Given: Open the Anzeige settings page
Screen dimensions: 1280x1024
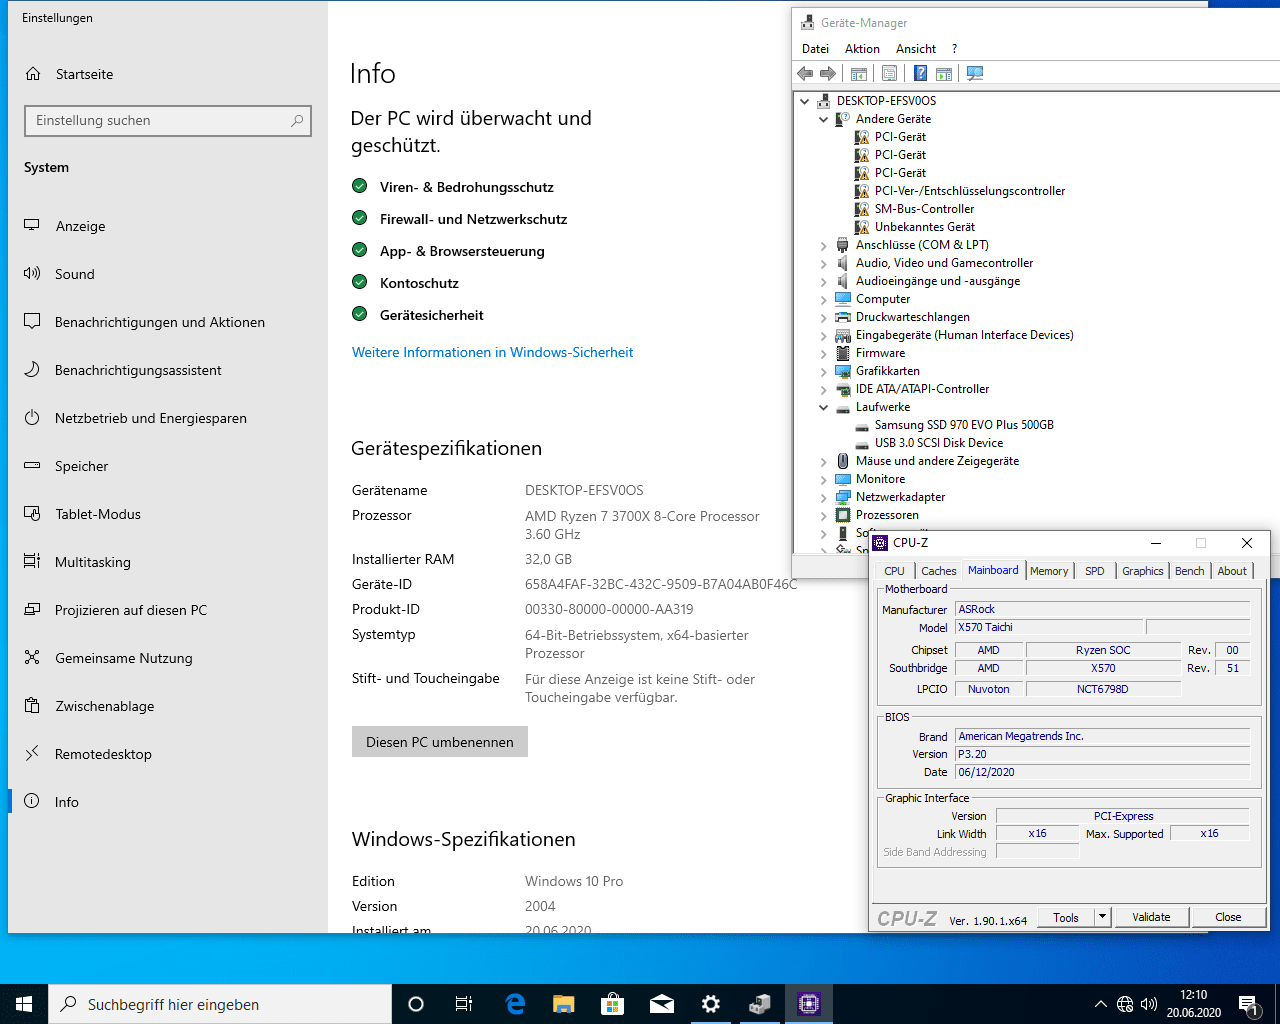Looking at the screenshot, I should 168,226.
